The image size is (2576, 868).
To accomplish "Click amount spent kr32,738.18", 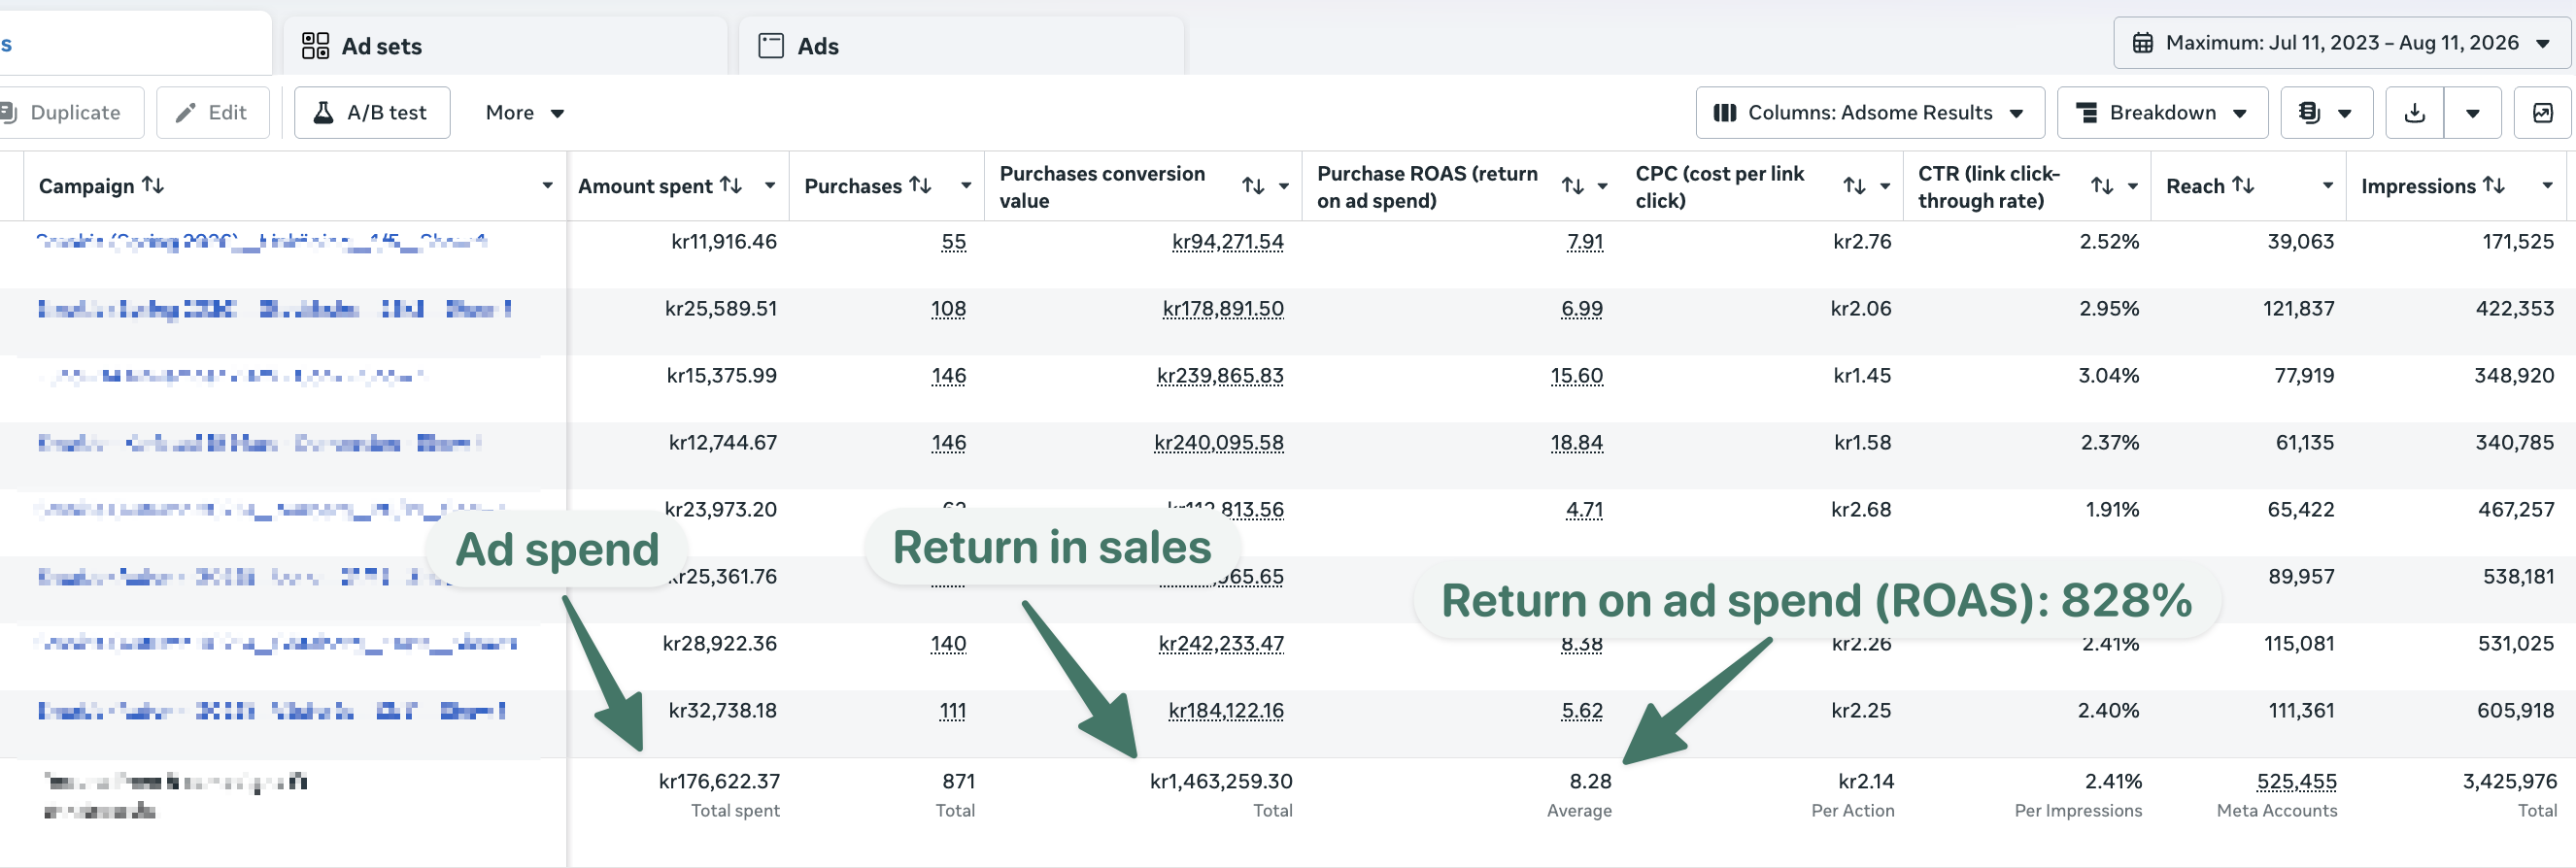I will pos(722,711).
